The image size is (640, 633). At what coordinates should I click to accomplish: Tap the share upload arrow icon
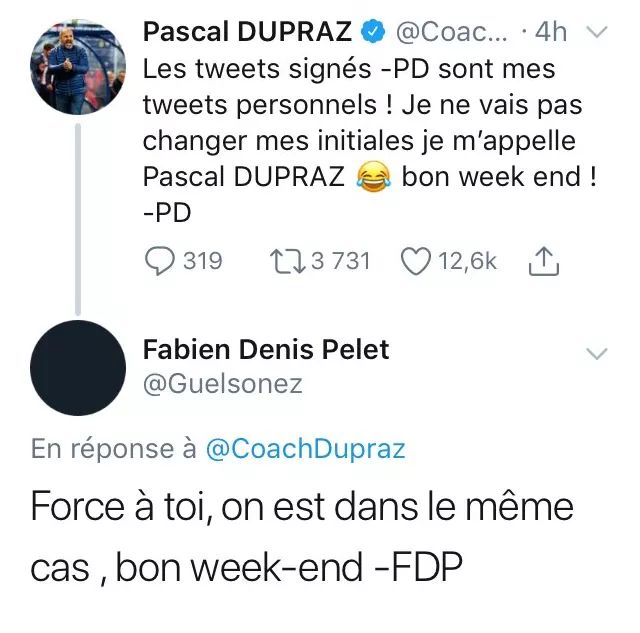coord(541,261)
